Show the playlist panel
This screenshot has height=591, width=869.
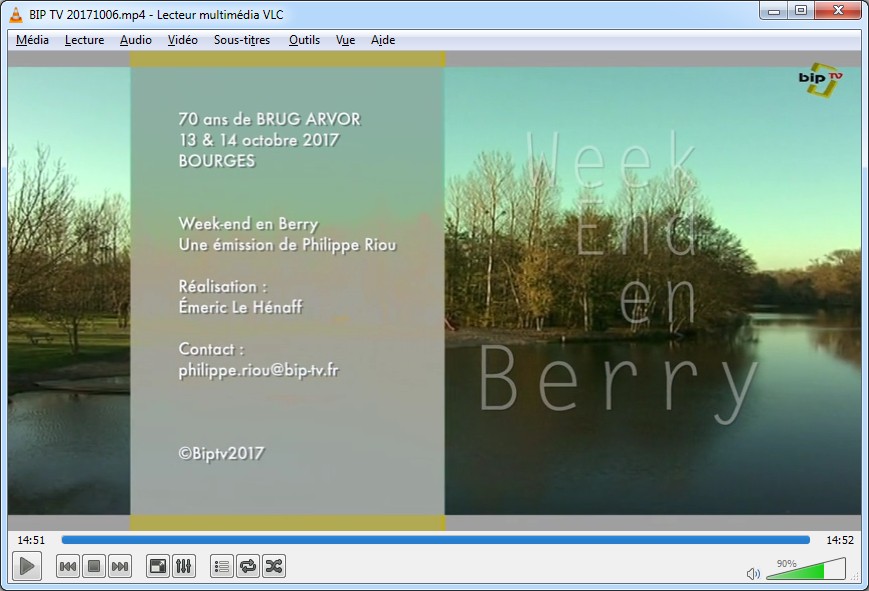pyautogui.click(x=222, y=566)
